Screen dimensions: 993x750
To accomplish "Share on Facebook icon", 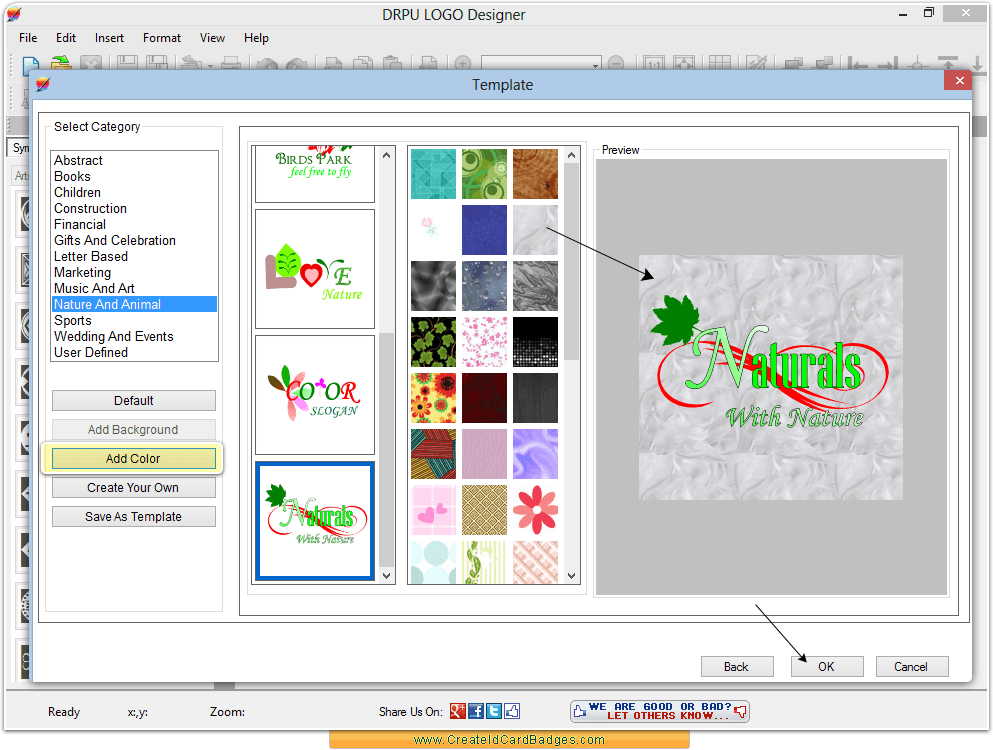I will [476, 711].
